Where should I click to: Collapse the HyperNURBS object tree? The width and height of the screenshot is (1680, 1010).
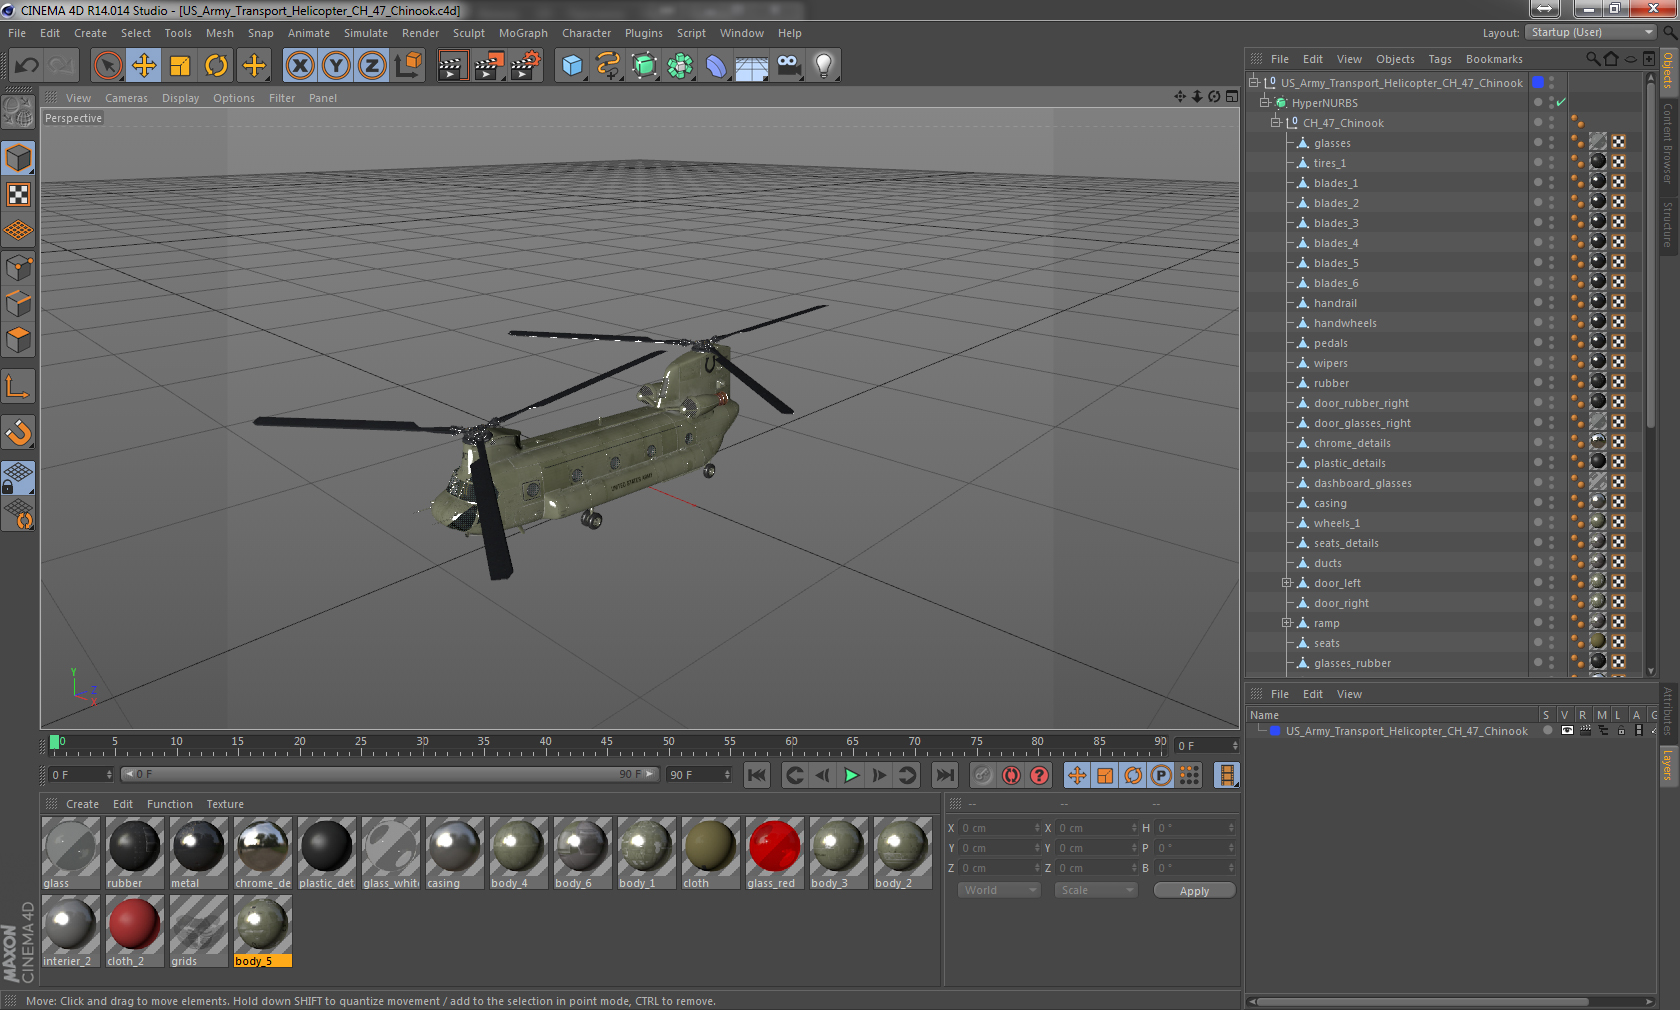click(x=1264, y=102)
